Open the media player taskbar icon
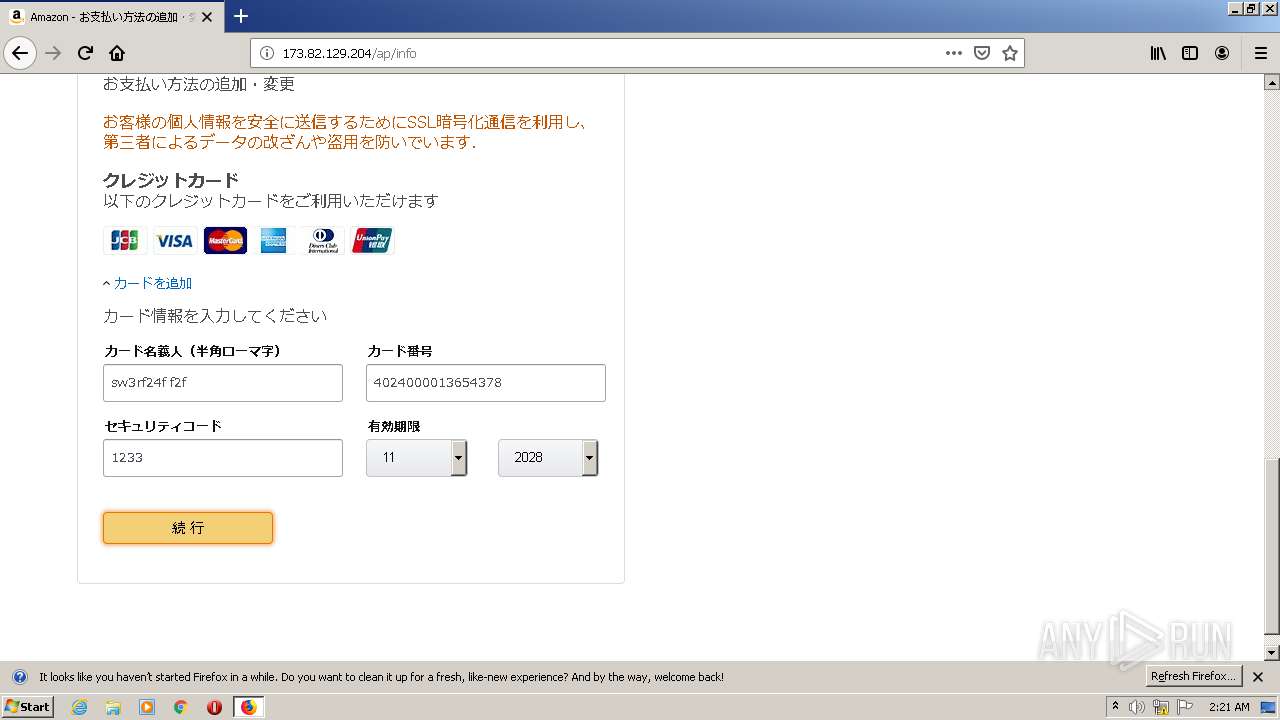 (x=147, y=707)
